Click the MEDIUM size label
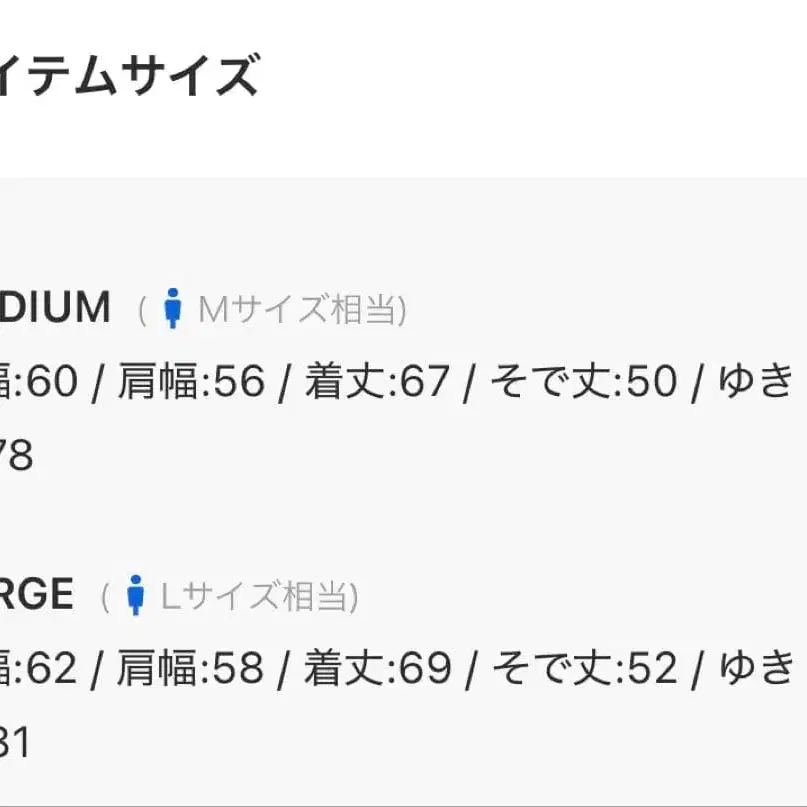Screen dimensions: 807x807 55,307
